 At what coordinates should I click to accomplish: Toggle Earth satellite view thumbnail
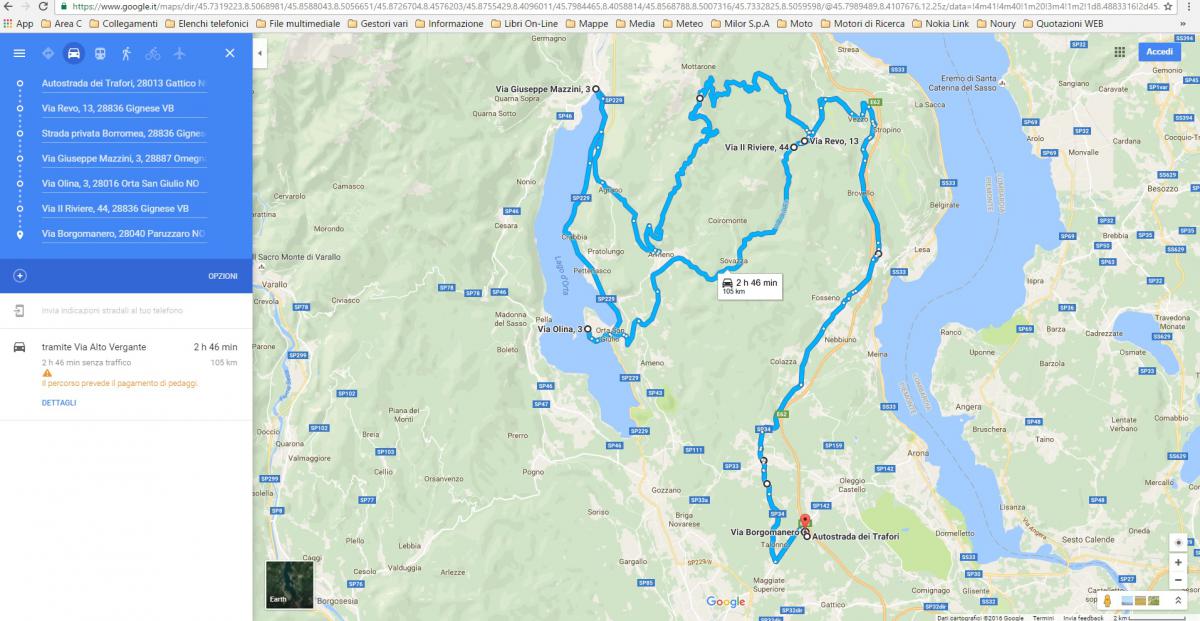289,585
